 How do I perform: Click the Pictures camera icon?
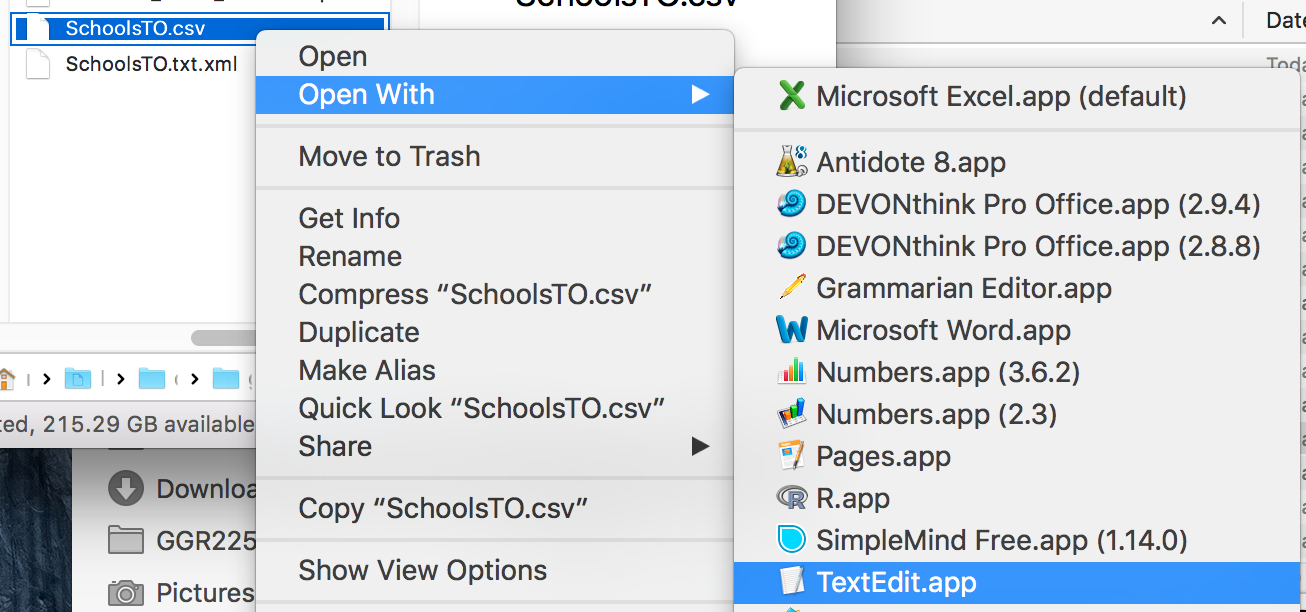point(125,593)
